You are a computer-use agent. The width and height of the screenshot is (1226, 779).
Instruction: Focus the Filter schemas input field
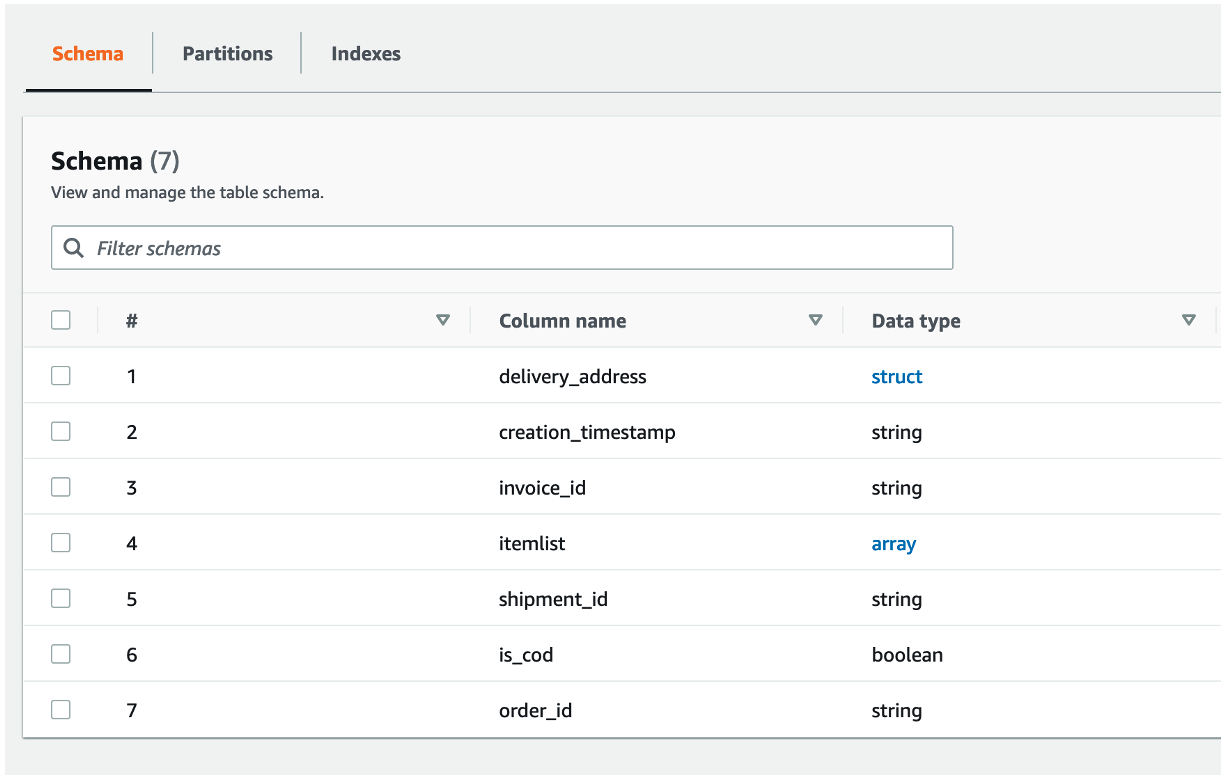click(520, 248)
